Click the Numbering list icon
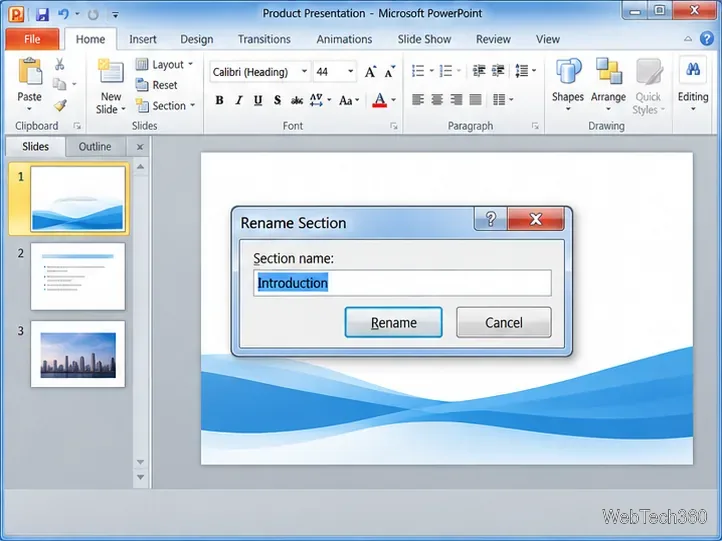722x541 pixels. (x=446, y=71)
